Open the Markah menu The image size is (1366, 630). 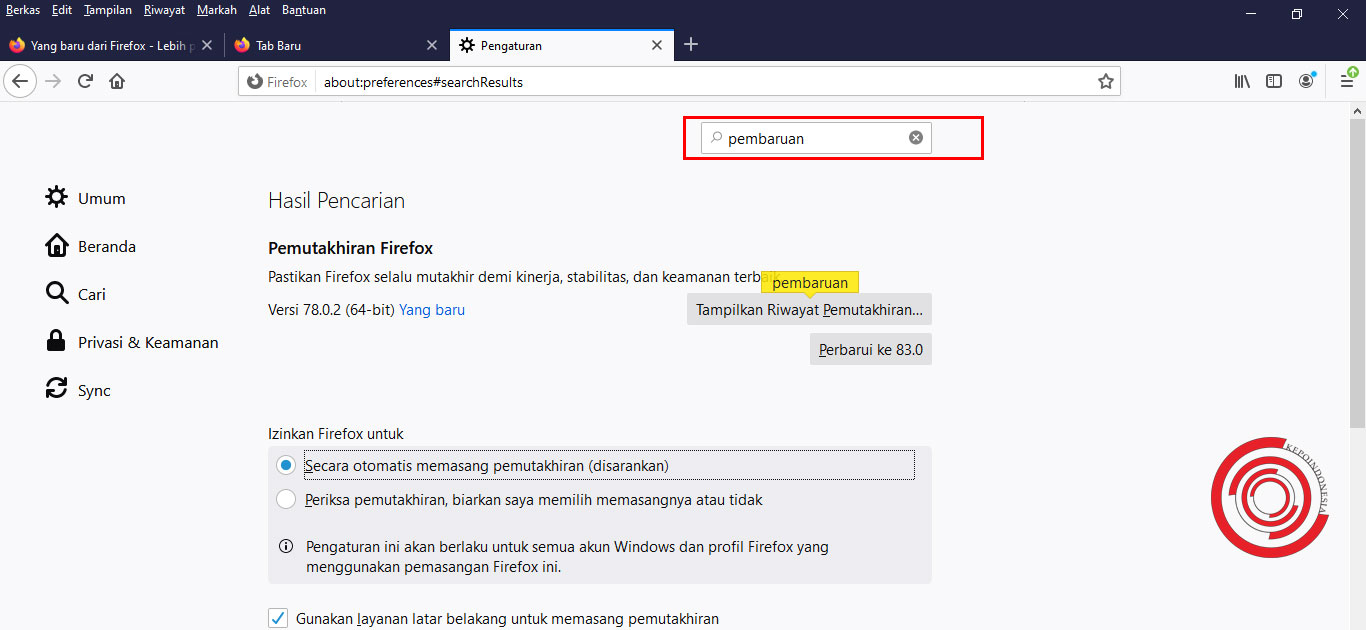tap(217, 10)
